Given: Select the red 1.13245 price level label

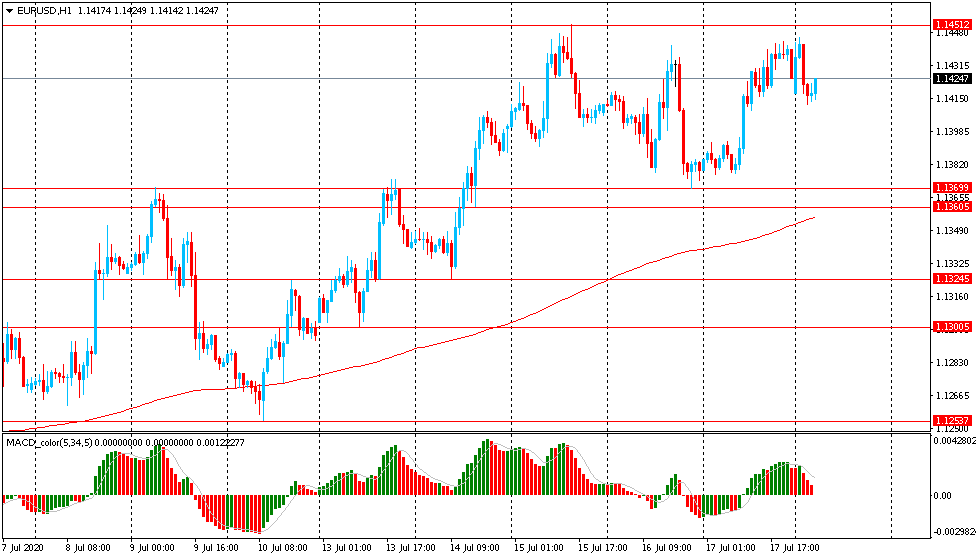Looking at the screenshot, I should click(952, 279).
